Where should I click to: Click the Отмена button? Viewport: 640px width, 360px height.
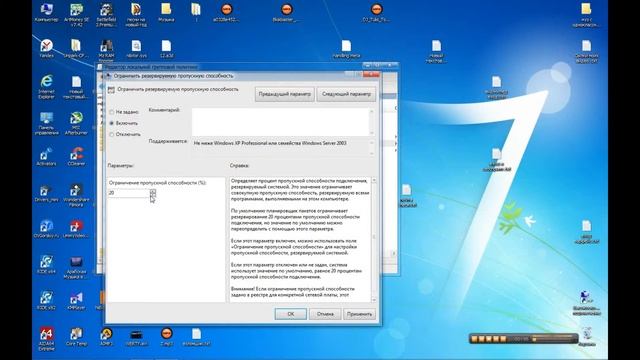[x=325, y=314]
